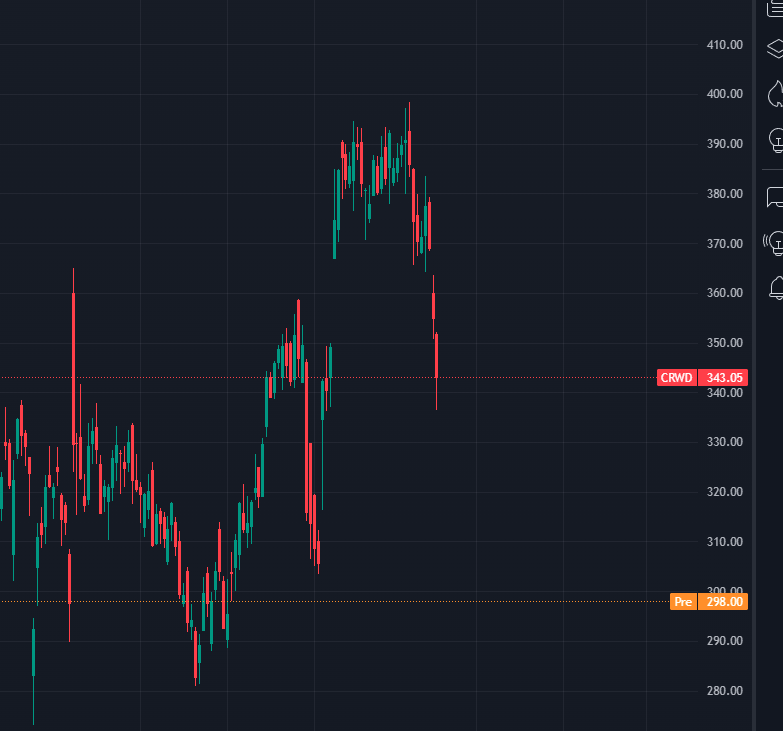
Task: Open the object tree layers icon
Action: (775, 48)
